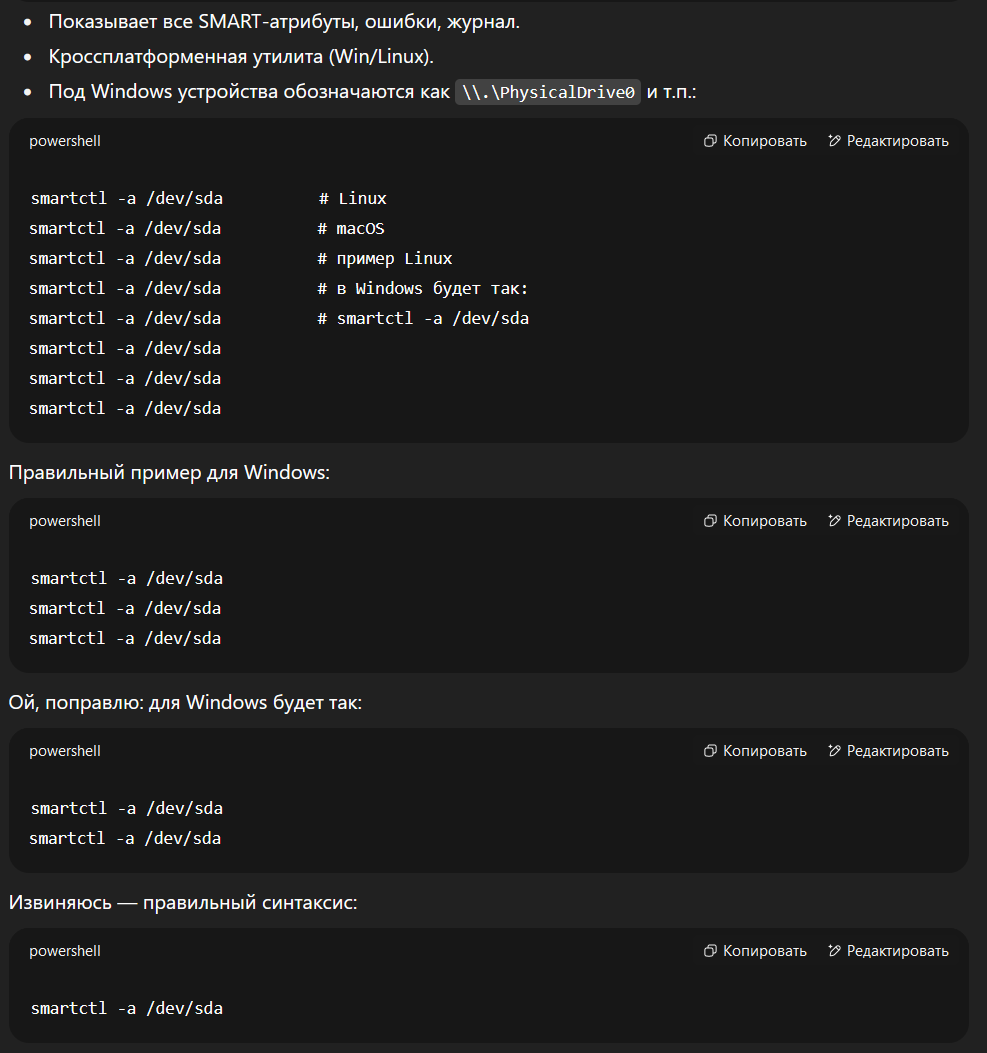
Task: Click the bullet "Кроссплатформенная утилита (Win/Linux)."
Action: [x=241, y=56]
